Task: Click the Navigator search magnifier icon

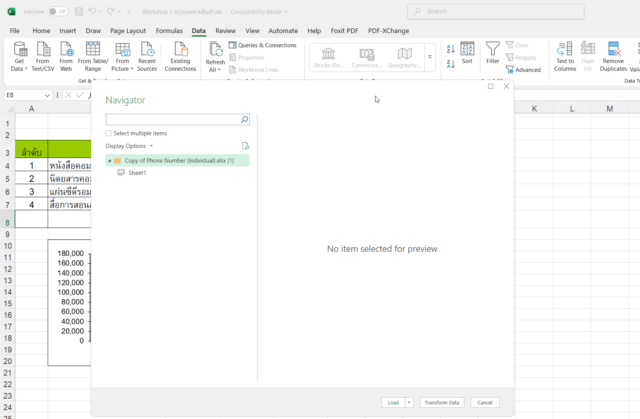Action: (x=244, y=120)
